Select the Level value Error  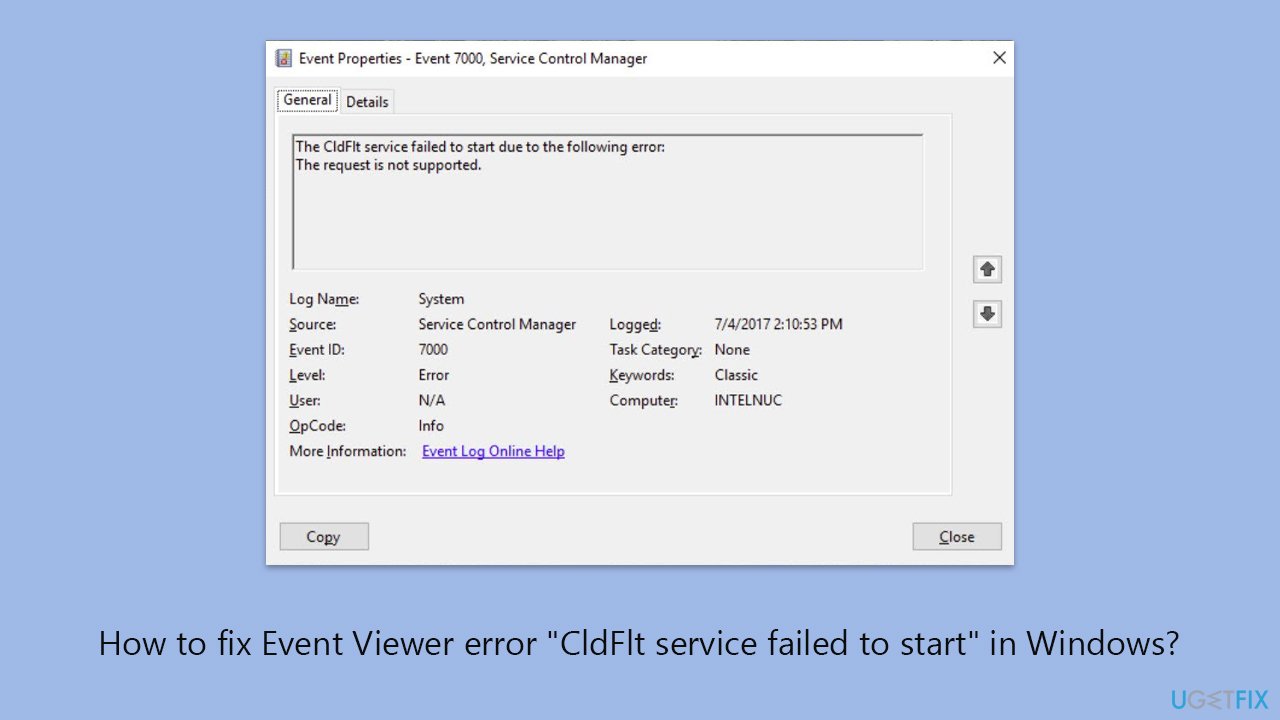pyautogui.click(x=433, y=374)
